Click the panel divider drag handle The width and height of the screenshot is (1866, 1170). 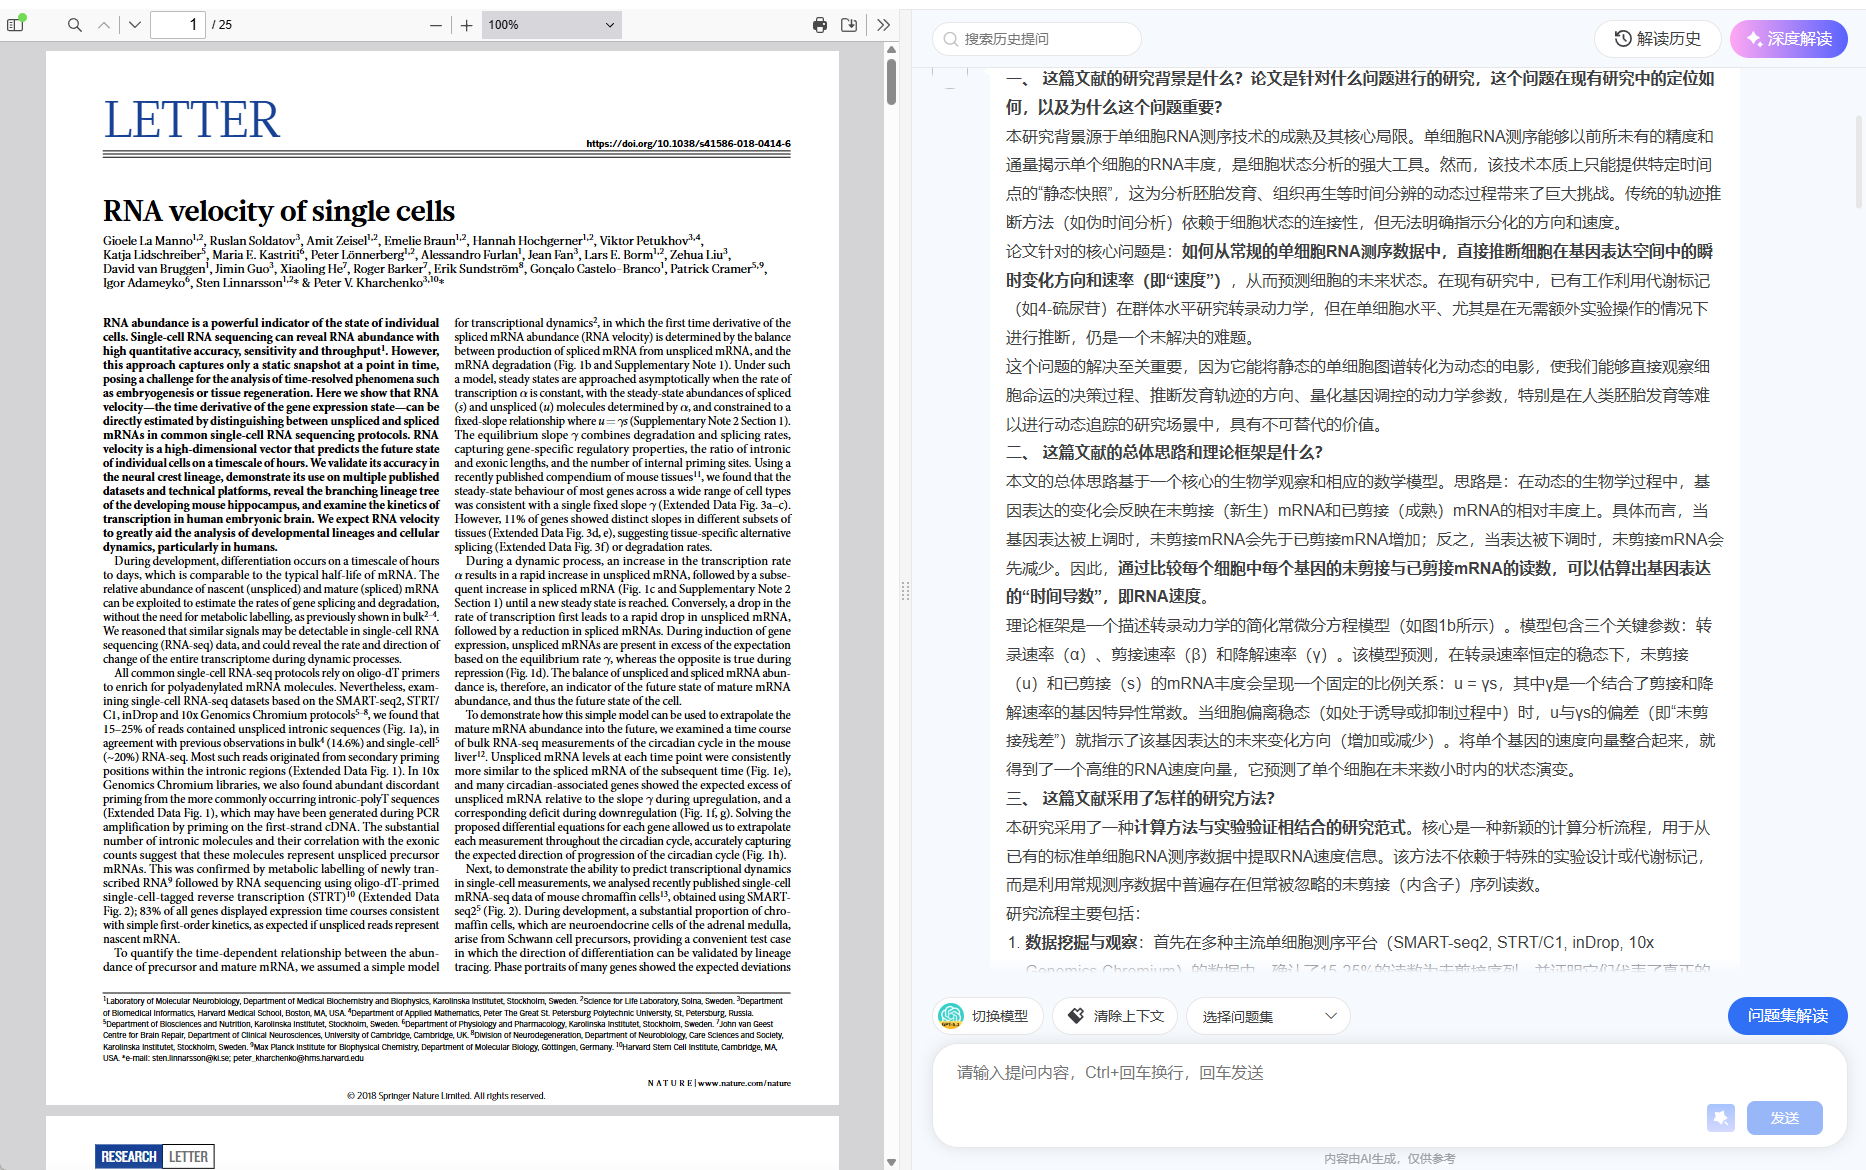tap(905, 591)
